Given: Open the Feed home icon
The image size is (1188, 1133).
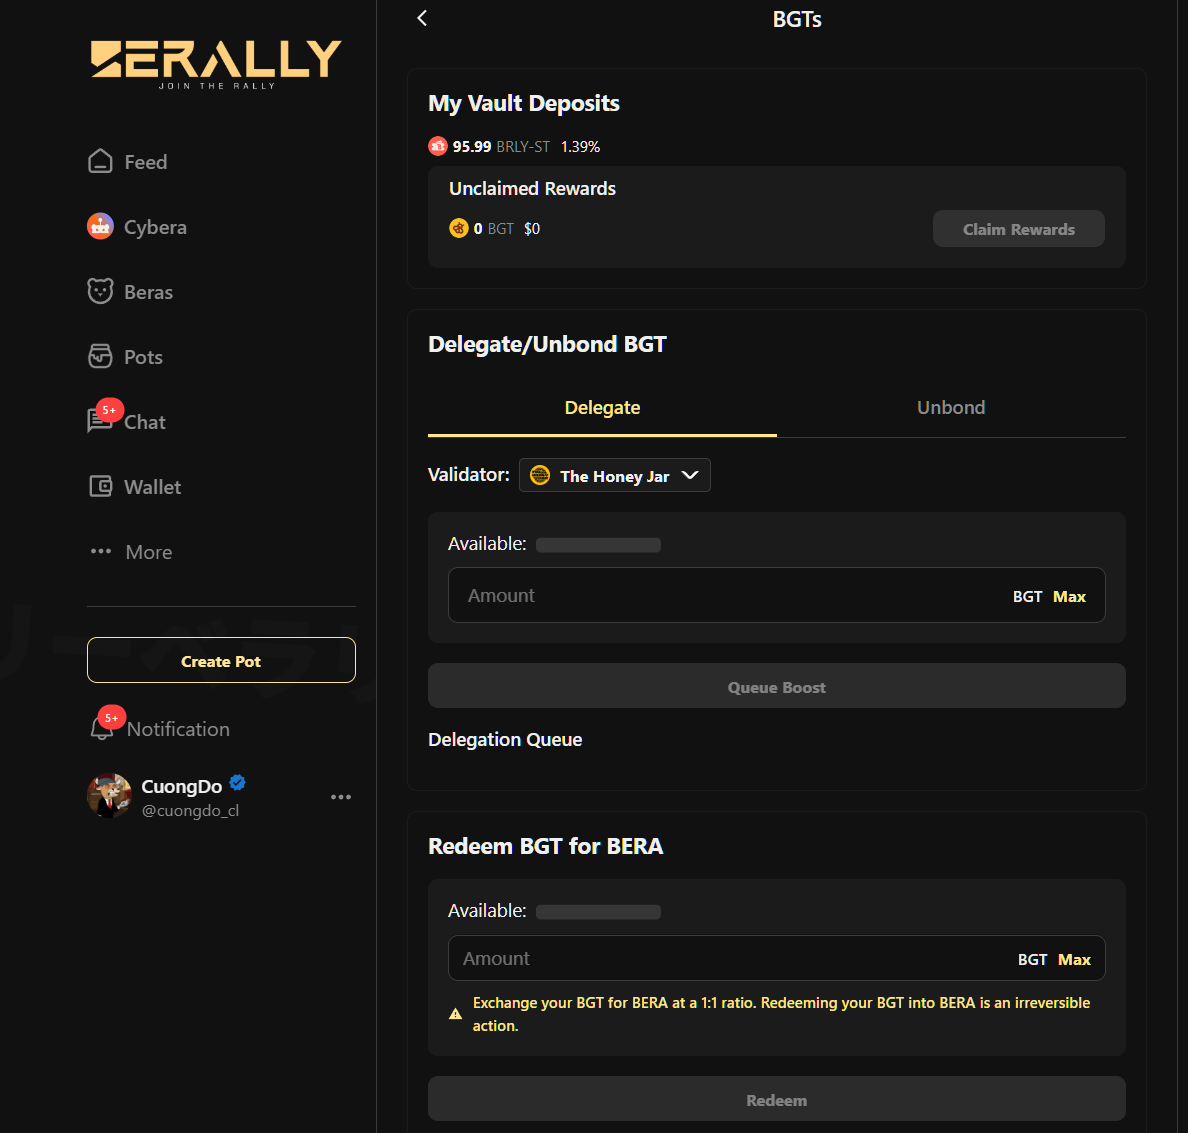Looking at the screenshot, I should click(100, 161).
